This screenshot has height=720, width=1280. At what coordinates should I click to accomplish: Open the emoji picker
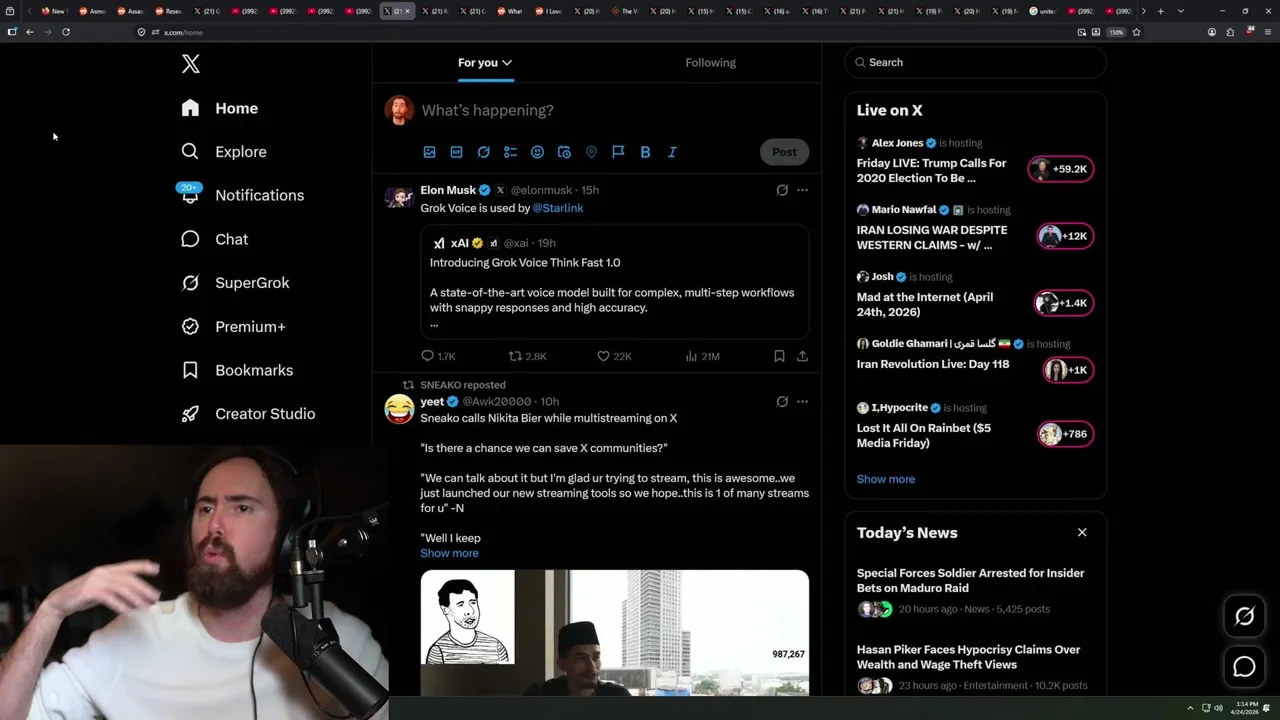(537, 152)
